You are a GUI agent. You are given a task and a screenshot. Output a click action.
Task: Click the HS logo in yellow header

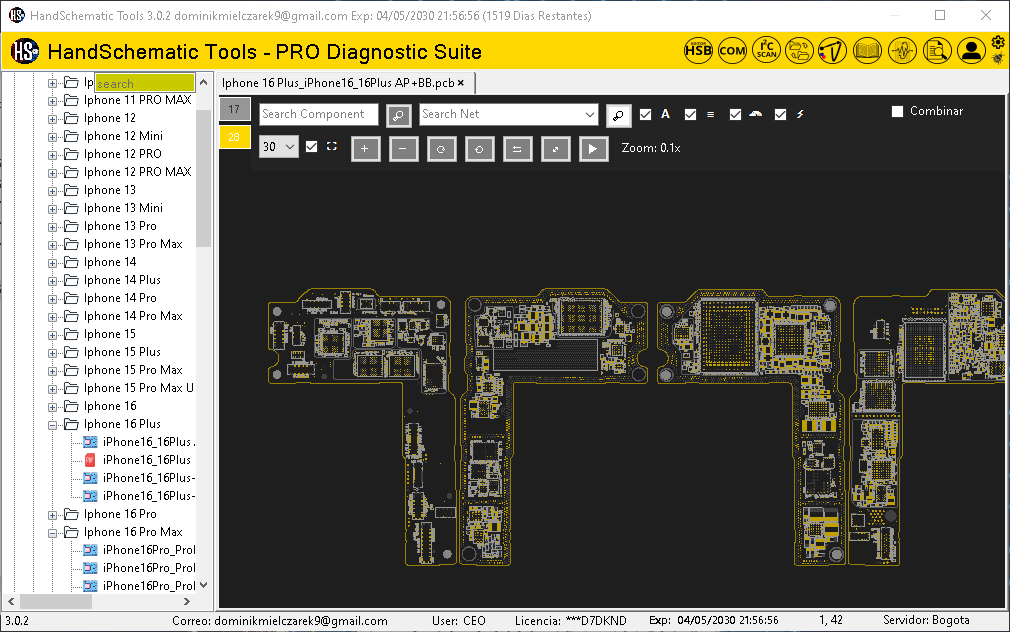[25, 51]
